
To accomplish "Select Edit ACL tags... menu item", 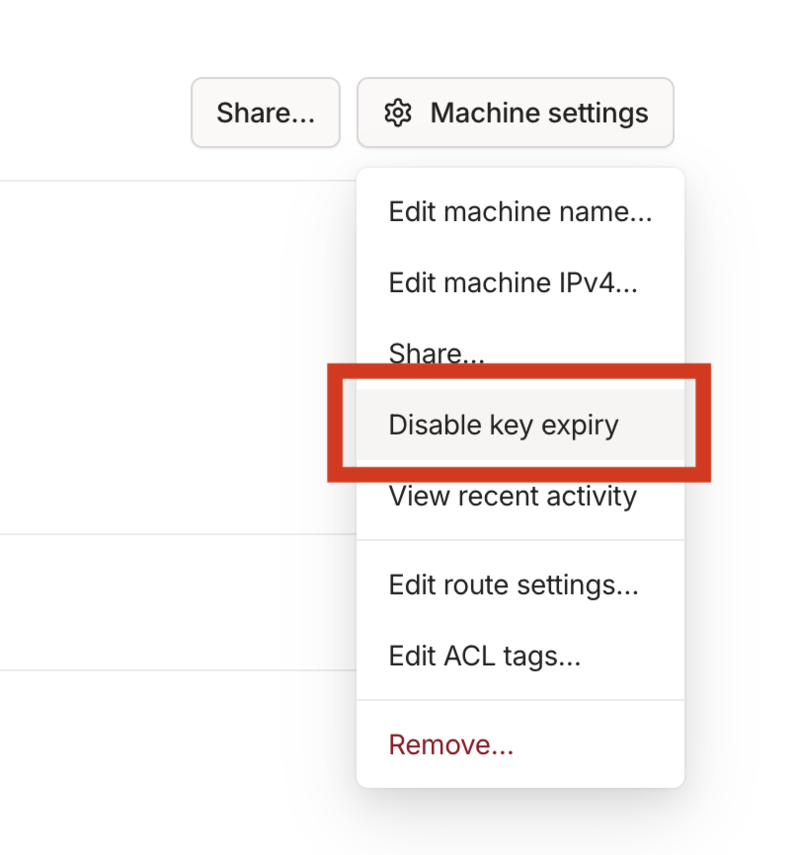I will coord(484,656).
